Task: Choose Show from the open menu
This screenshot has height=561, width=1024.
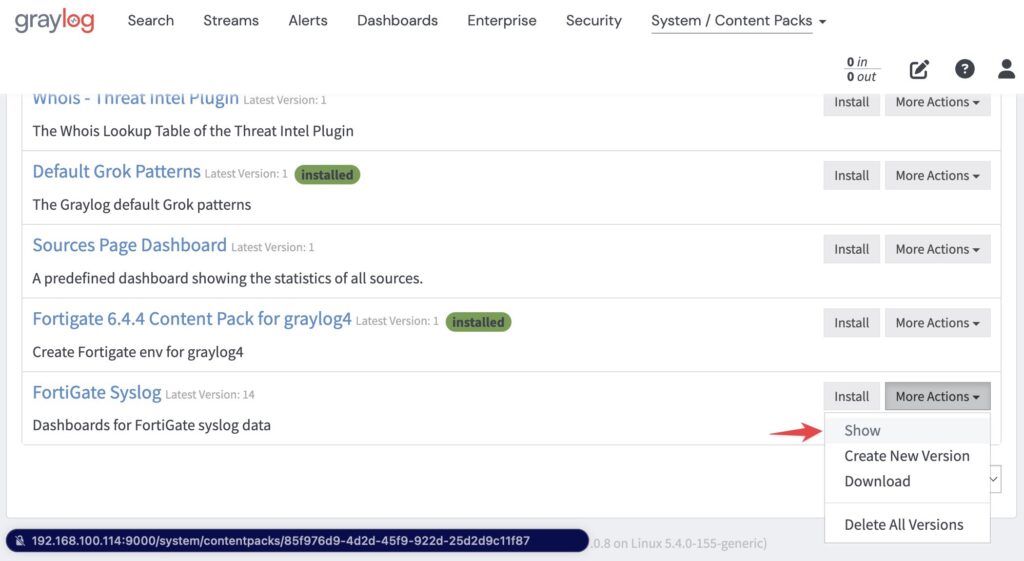Action: pyautogui.click(x=907, y=431)
